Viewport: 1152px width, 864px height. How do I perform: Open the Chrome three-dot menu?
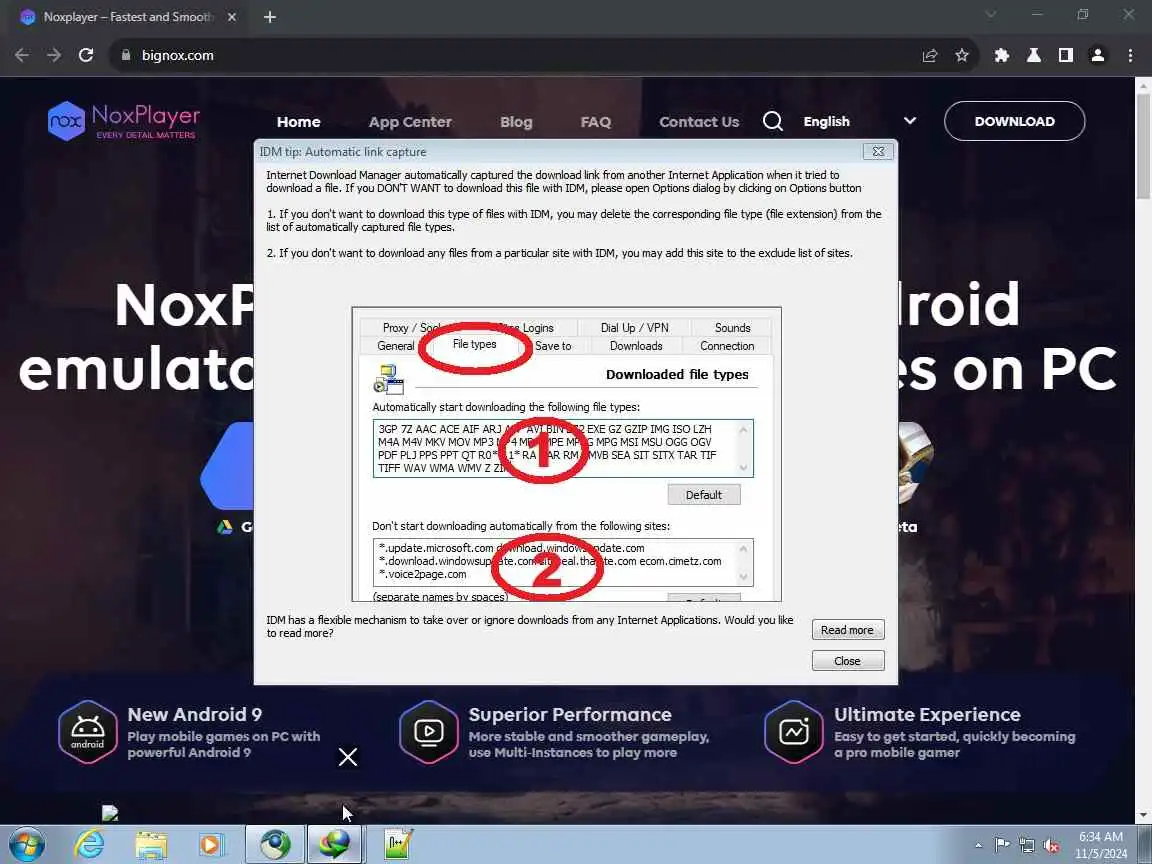[1130, 55]
